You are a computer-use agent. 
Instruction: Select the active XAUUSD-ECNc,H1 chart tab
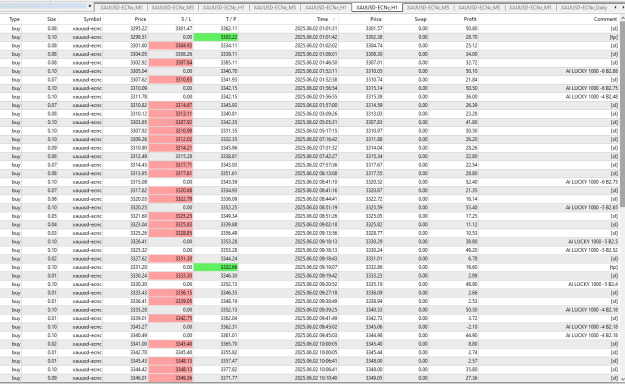click(377, 8)
